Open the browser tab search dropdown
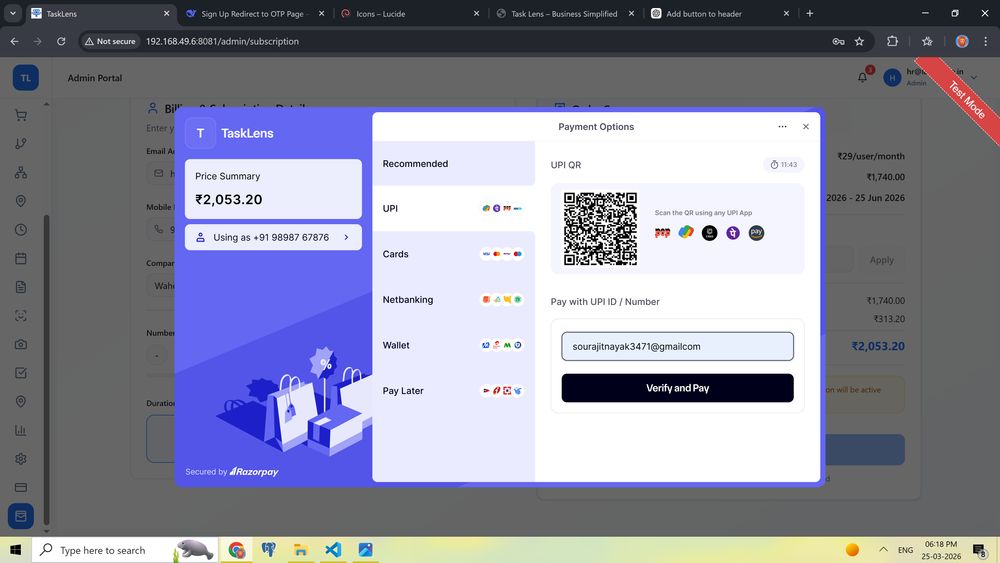 pos(13,14)
